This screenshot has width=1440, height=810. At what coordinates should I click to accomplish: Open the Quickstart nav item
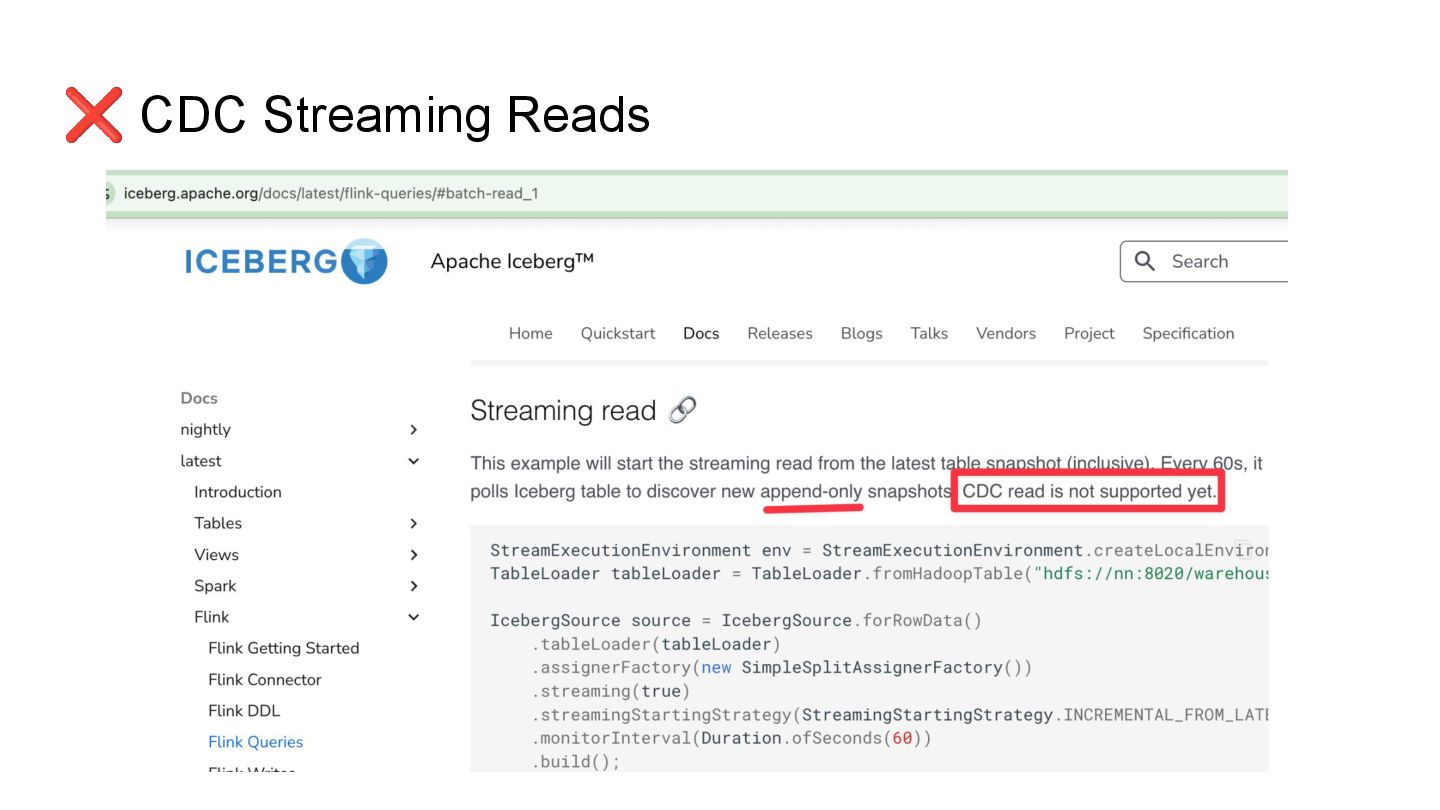click(x=618, y=333)
